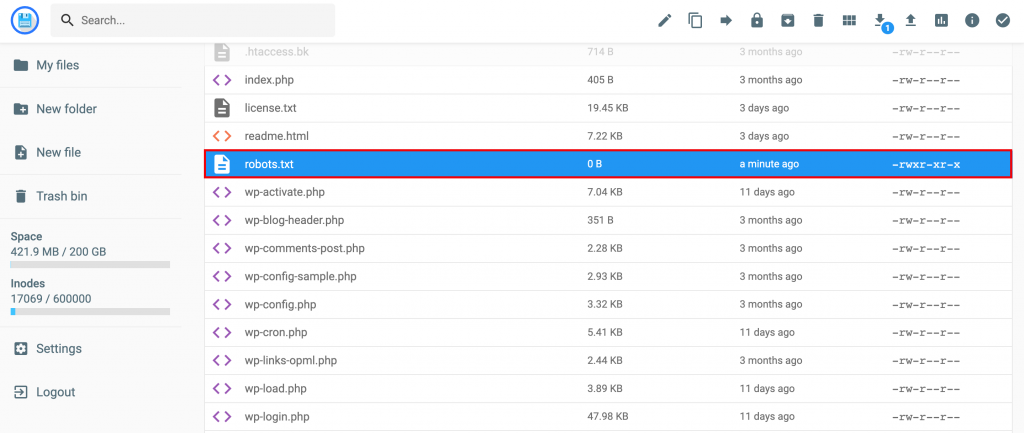The image size is (1024, 433).
Task: Click the download icon with badge
Action: point(880,20)
